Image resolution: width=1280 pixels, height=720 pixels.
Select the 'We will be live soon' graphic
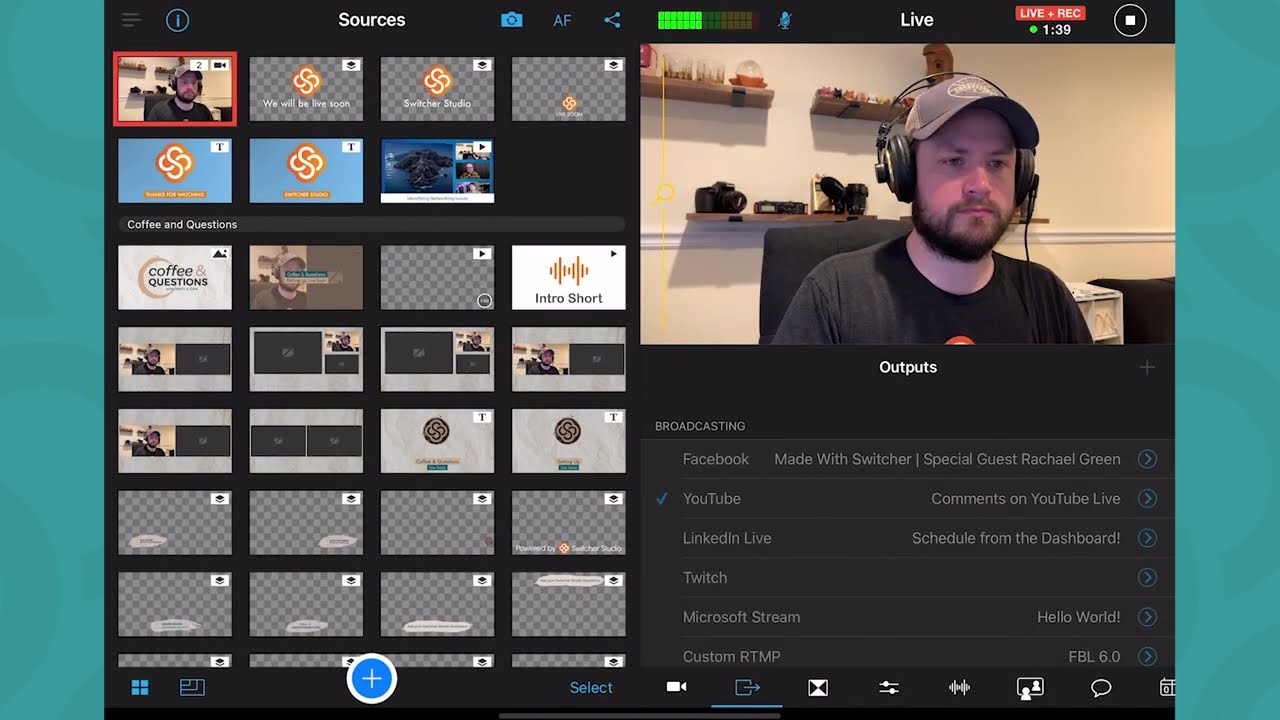coord(306,89)
